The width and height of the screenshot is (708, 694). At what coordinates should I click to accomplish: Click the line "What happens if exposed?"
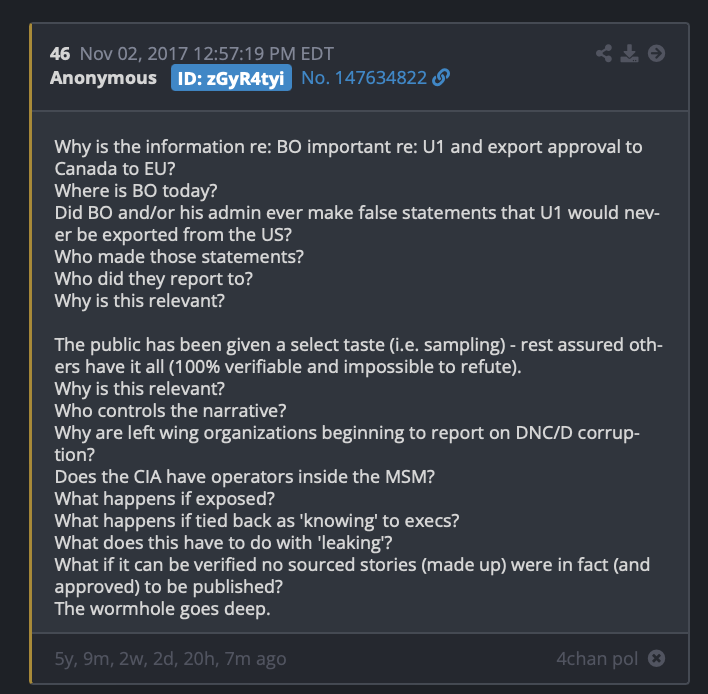165,499
